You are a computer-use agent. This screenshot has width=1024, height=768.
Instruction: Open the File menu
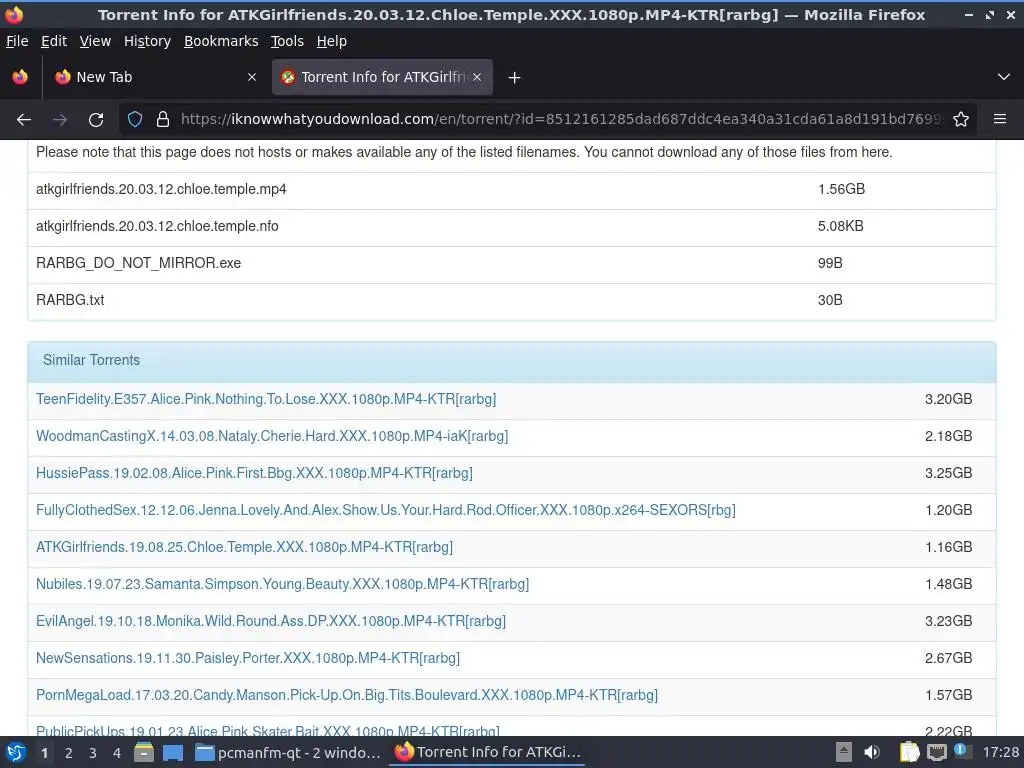pos(17,41)
